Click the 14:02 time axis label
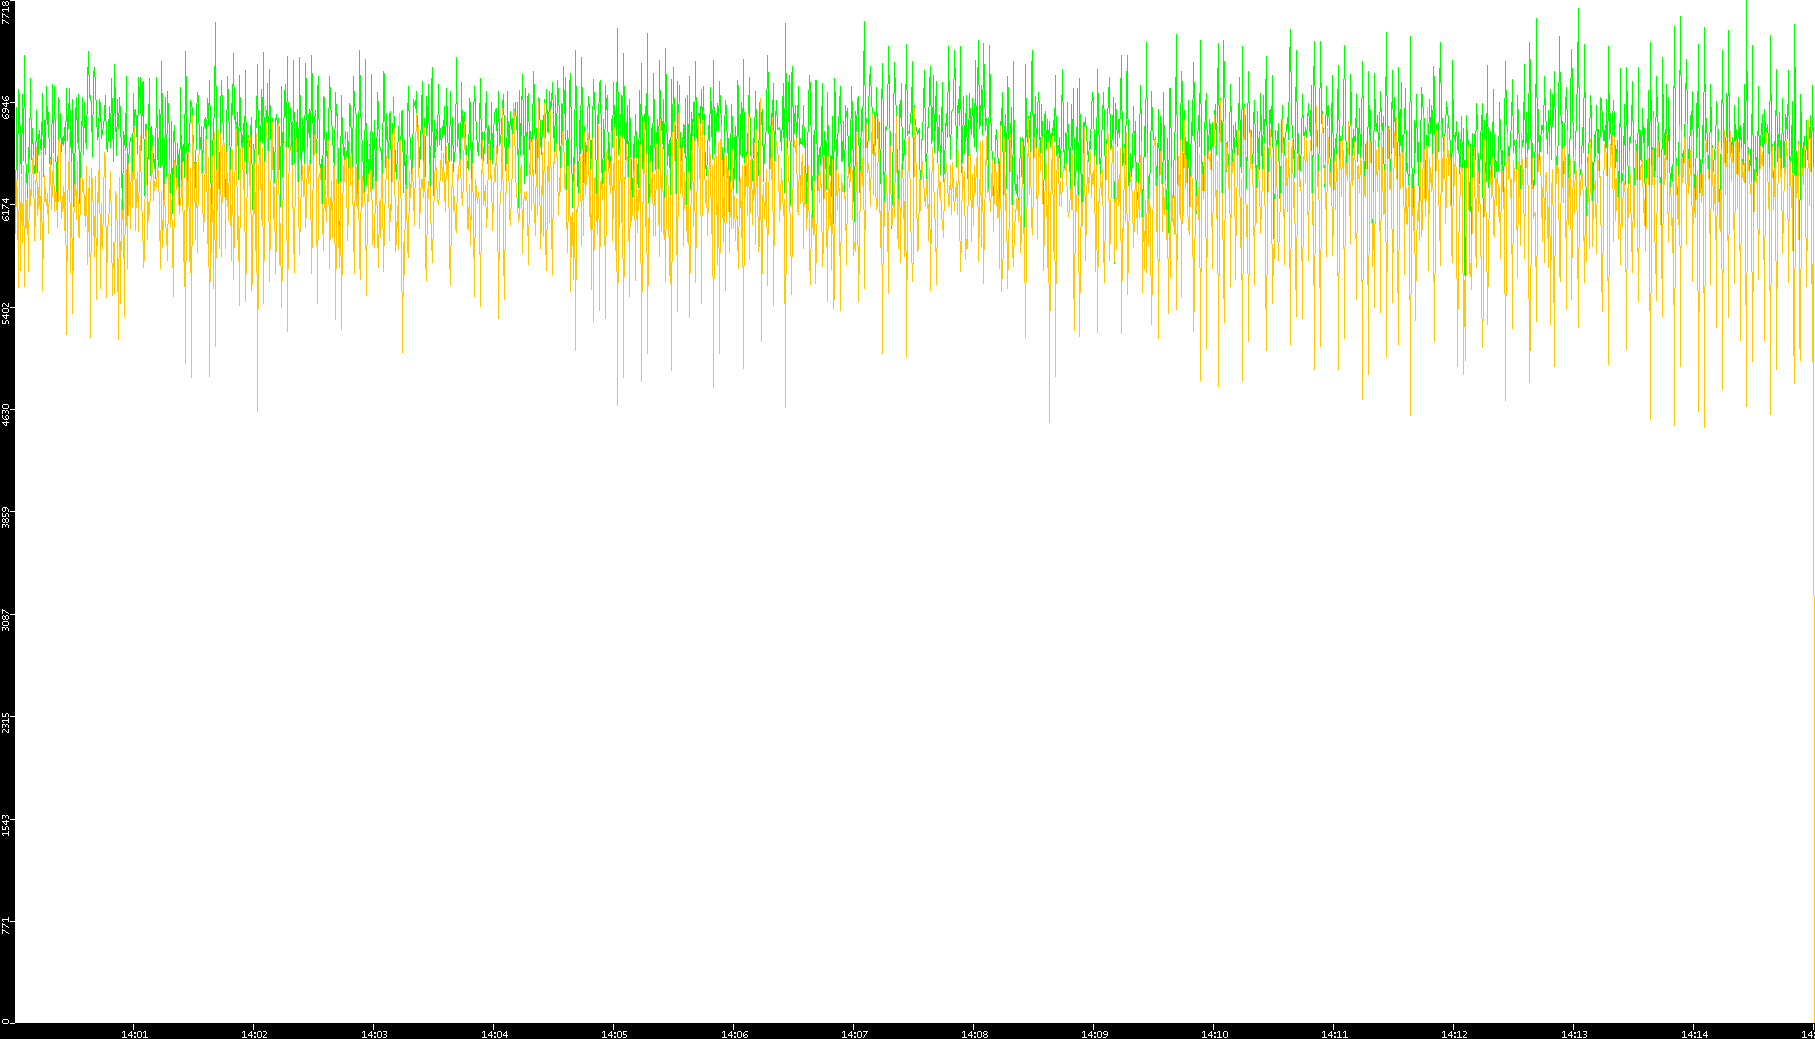 254,1034
